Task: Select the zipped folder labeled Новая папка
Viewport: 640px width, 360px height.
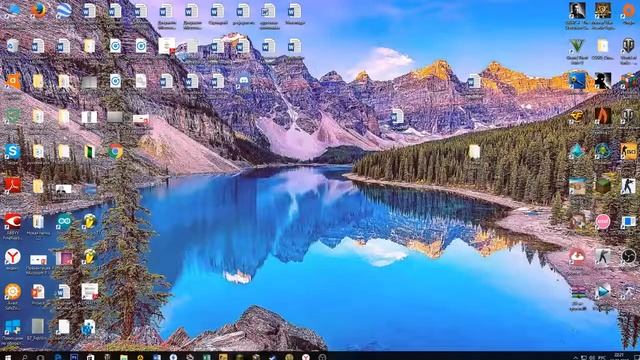Action: [38, 222]
